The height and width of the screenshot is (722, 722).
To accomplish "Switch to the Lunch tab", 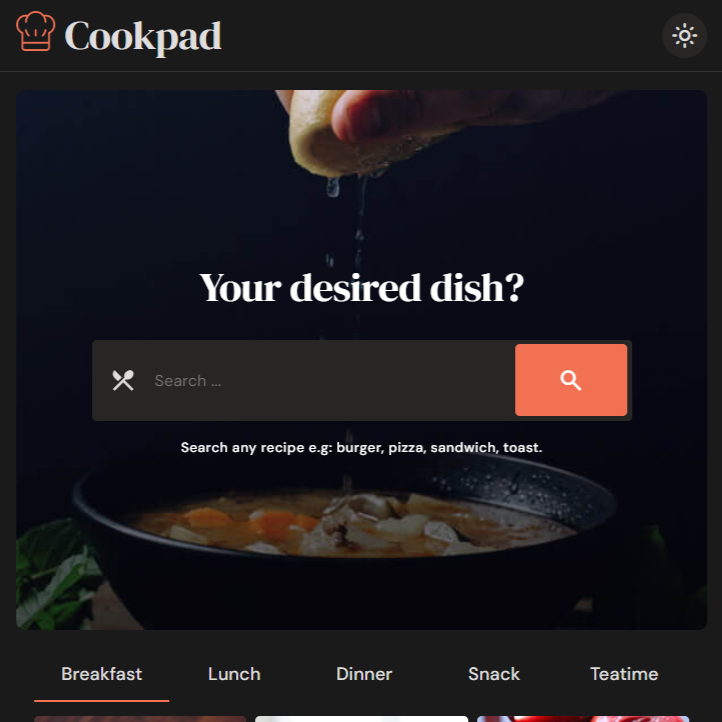I will [234, 674].
